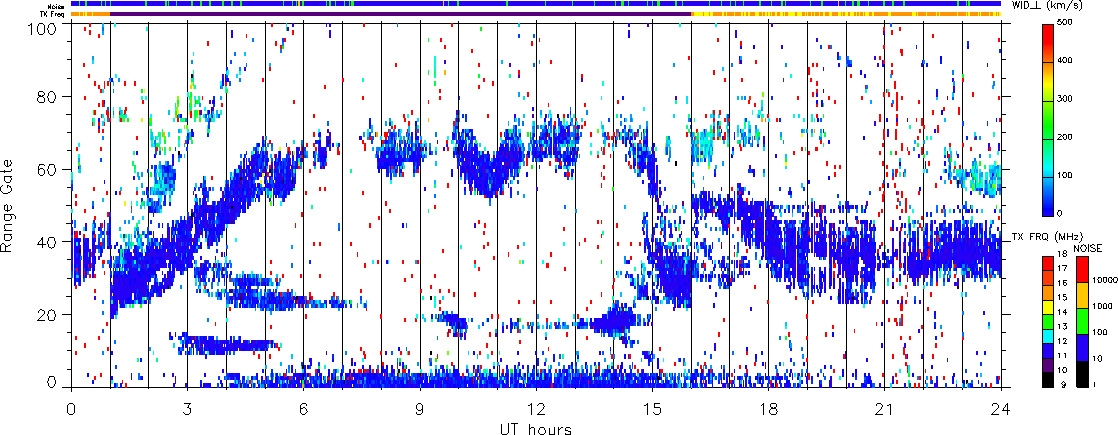Select UT hours tick label "3"
The height and width of the screenshot is (435, 1118).
pos(188,408)
